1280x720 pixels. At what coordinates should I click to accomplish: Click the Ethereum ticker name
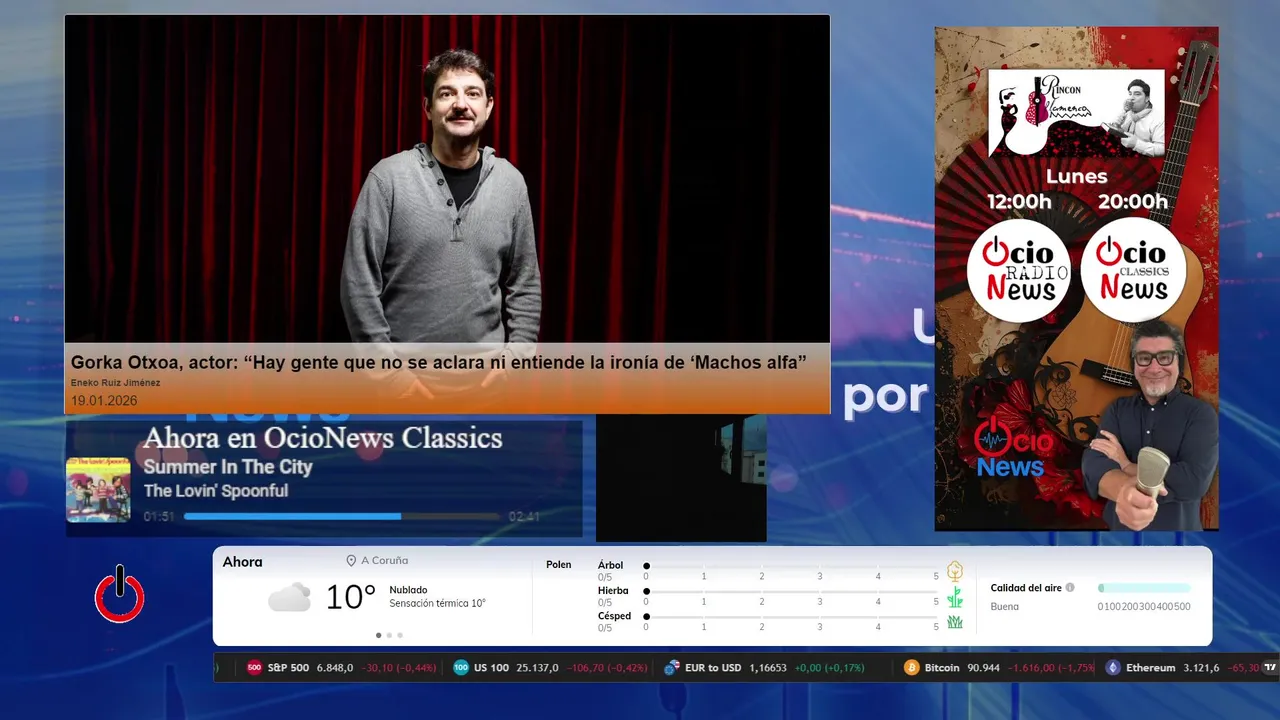tap(1151, 667)
